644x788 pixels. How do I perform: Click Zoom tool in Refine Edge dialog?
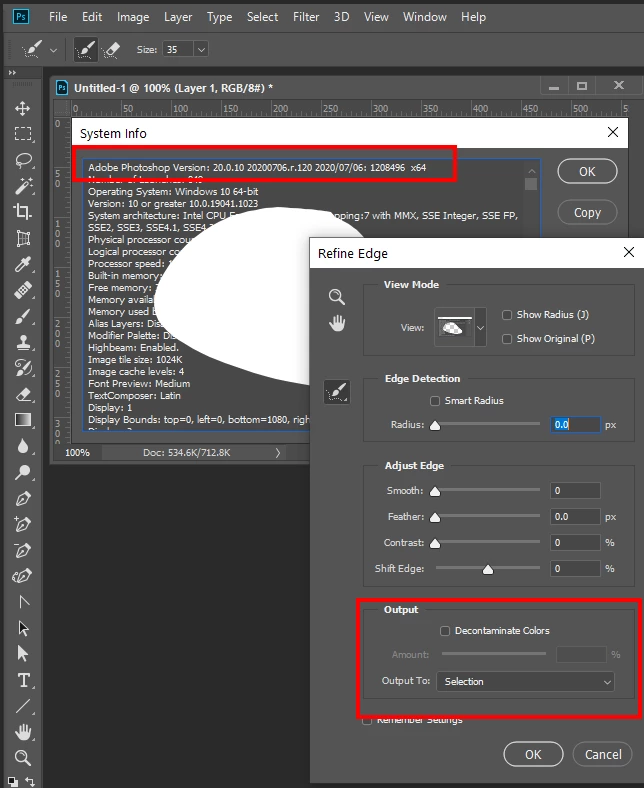click(337, 297)
